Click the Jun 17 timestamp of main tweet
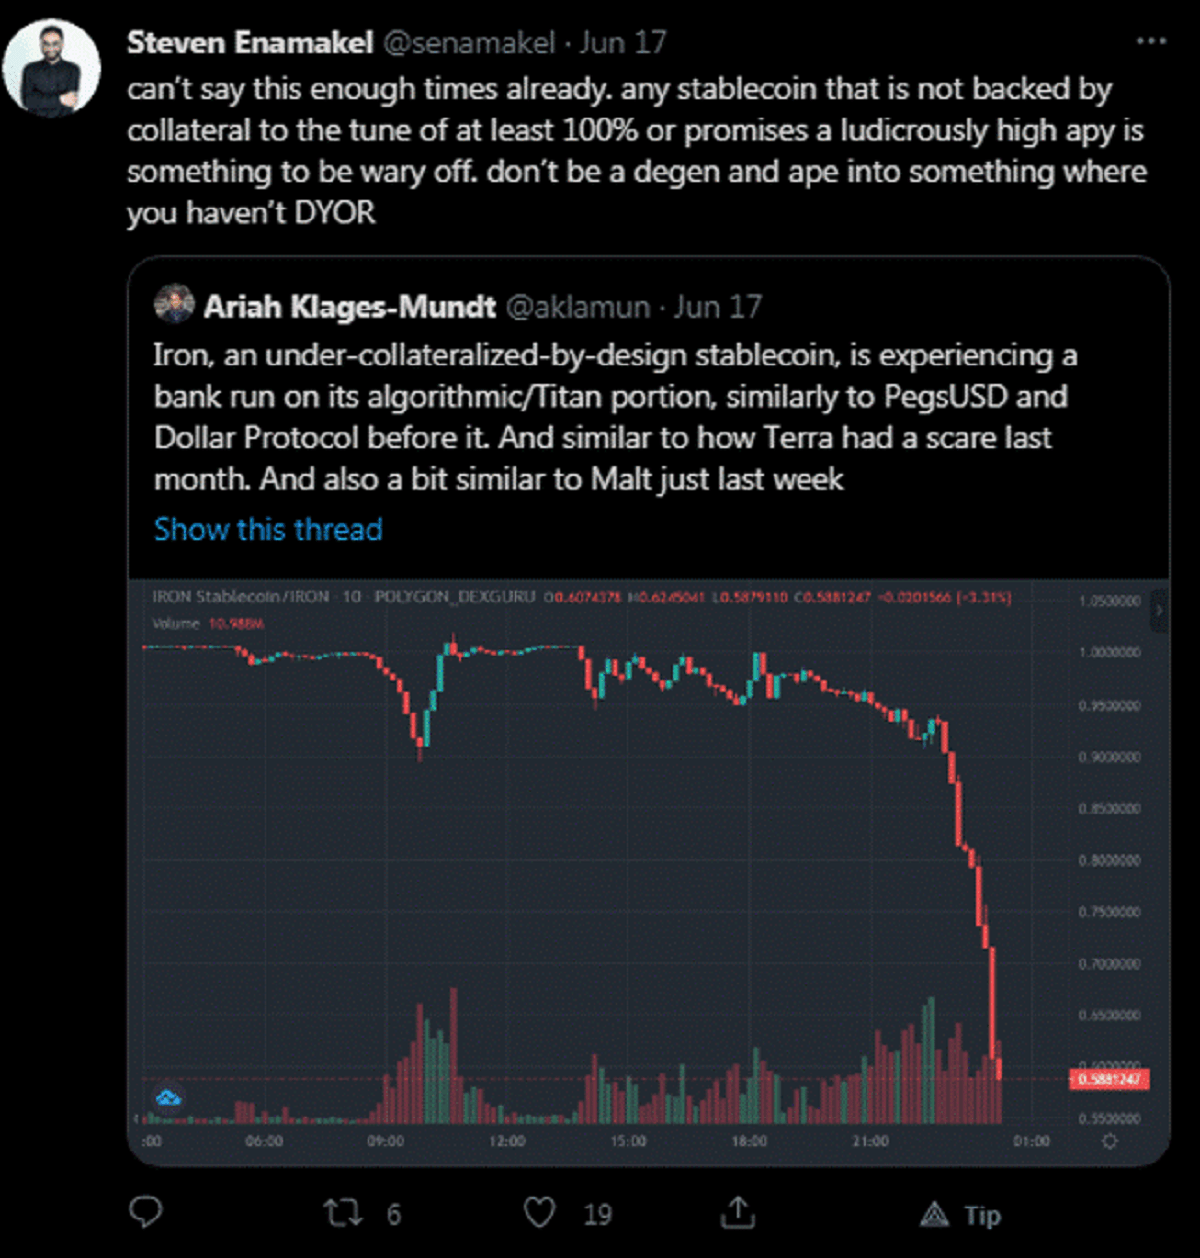1200x1258 pixels. [622, 42]
